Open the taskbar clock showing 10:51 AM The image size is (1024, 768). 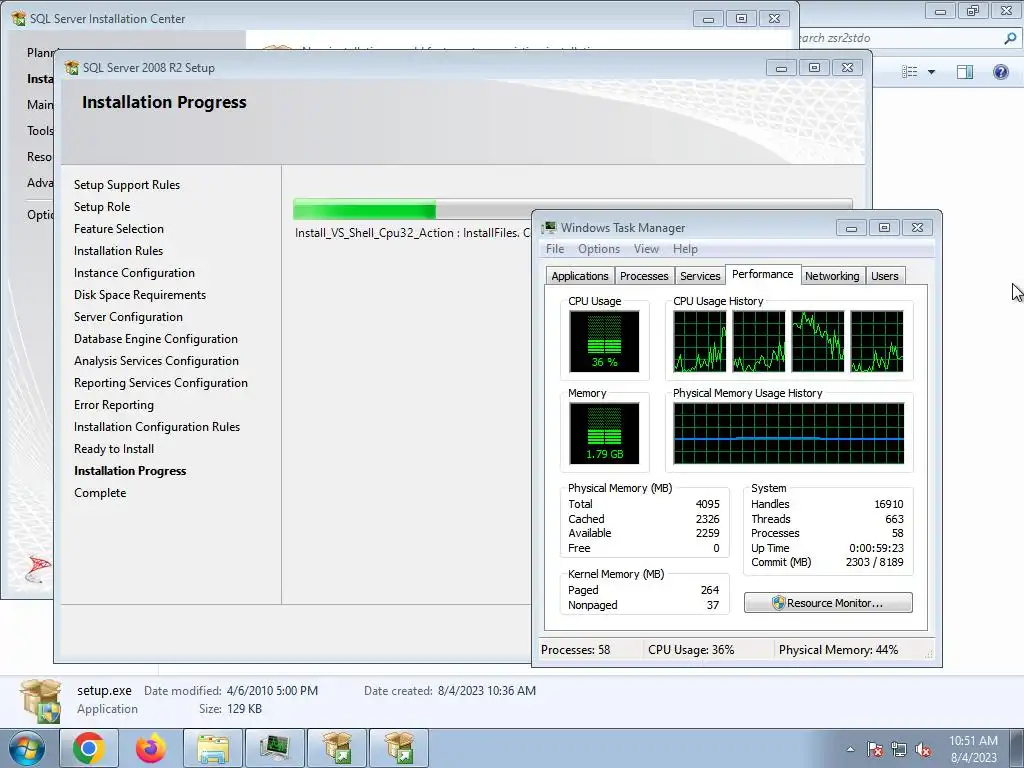point(973,749)
